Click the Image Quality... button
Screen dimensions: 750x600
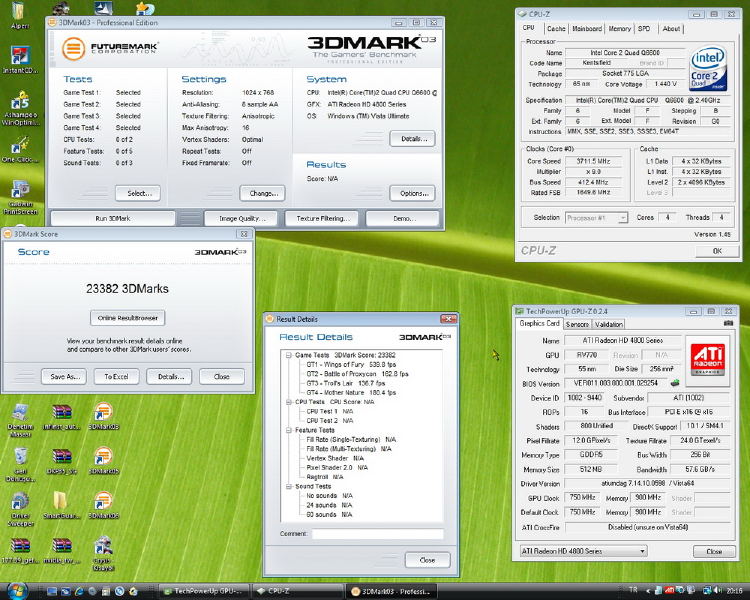coord(241,218)
